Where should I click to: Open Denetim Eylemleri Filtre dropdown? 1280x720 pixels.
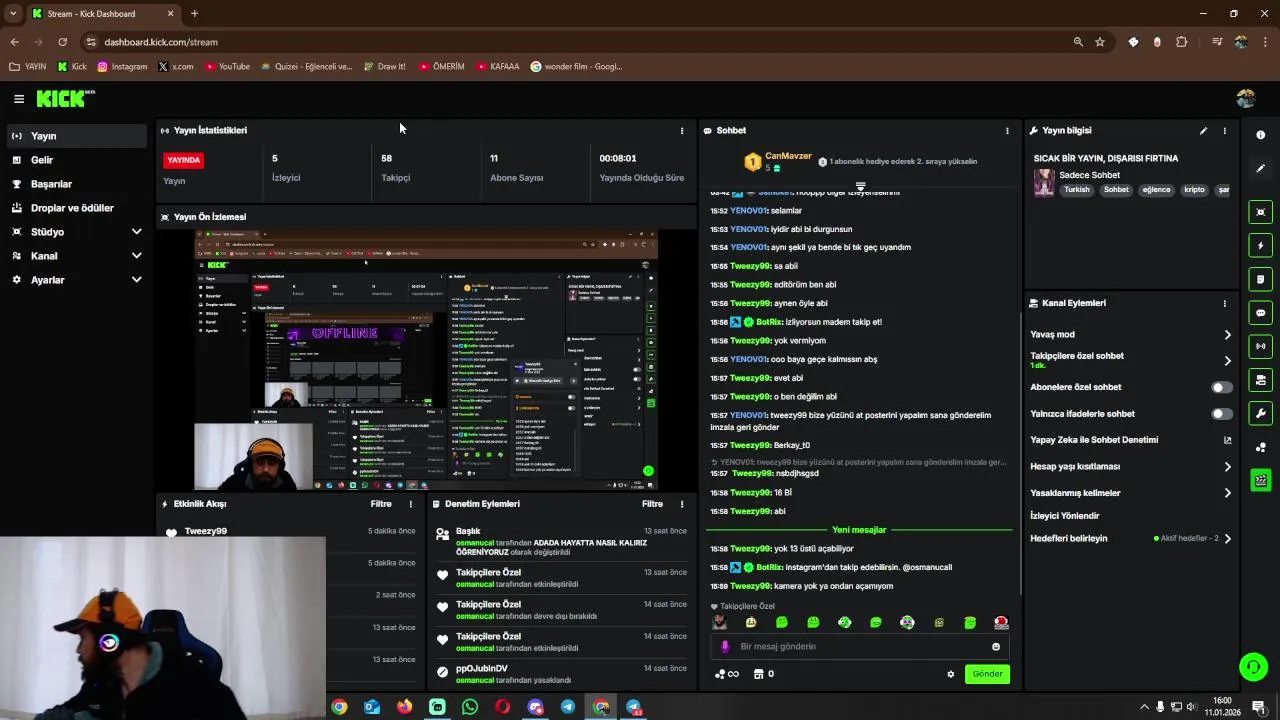tap(652, 504)
